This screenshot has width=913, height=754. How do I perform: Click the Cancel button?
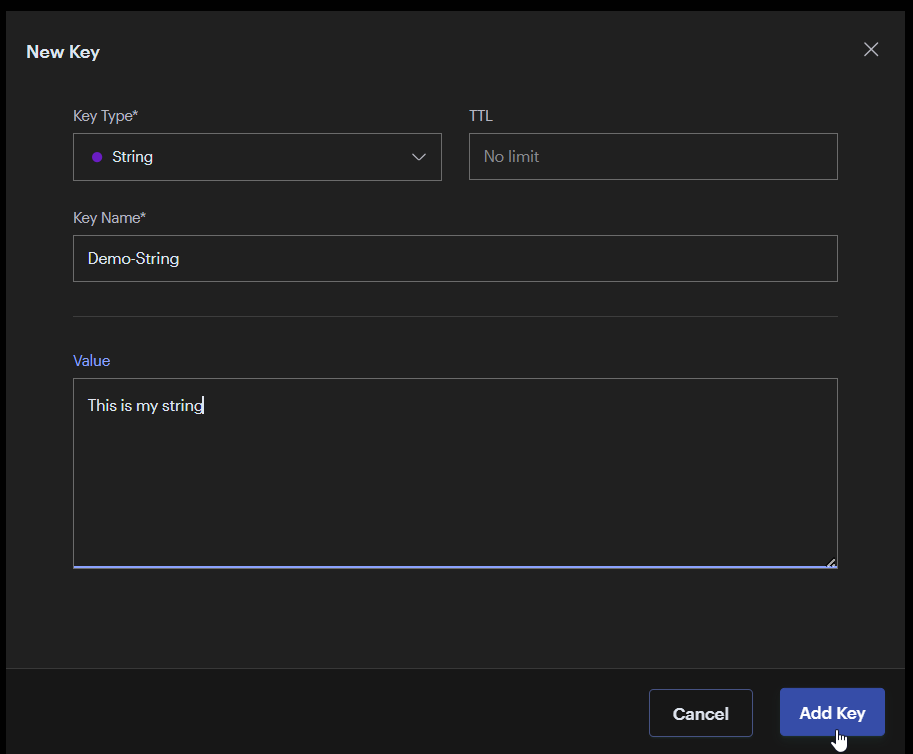[x=700, y=713]
